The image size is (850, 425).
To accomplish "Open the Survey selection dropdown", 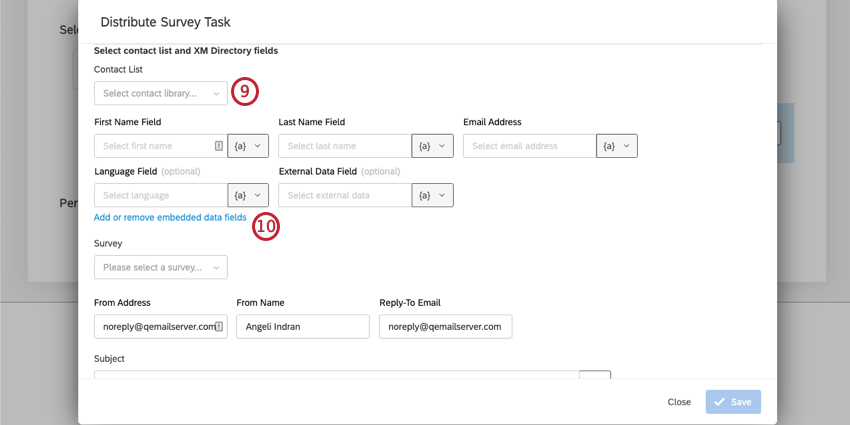I will (x=161, y=267).
